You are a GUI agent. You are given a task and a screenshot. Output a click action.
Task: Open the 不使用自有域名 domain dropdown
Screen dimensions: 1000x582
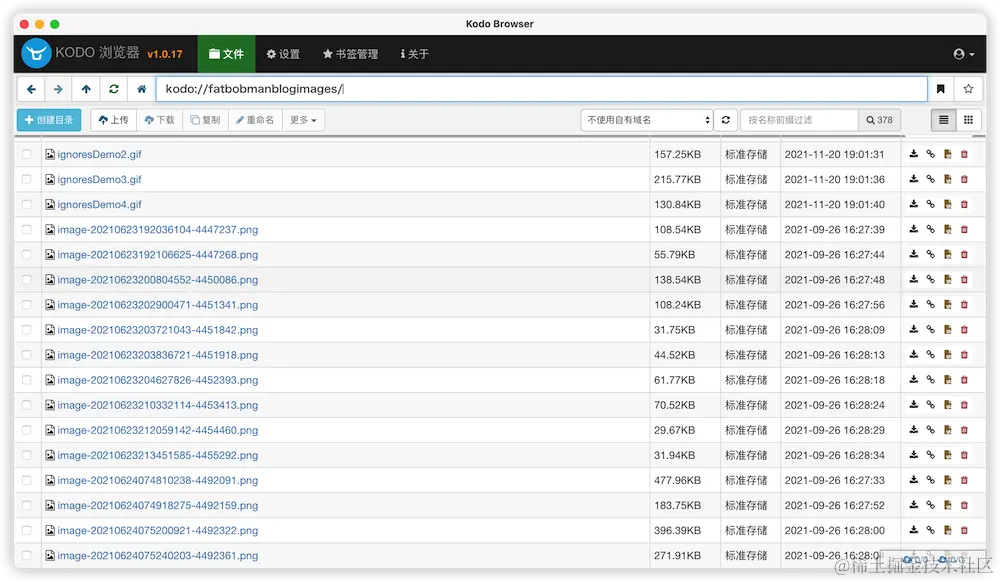click(647, 120)
